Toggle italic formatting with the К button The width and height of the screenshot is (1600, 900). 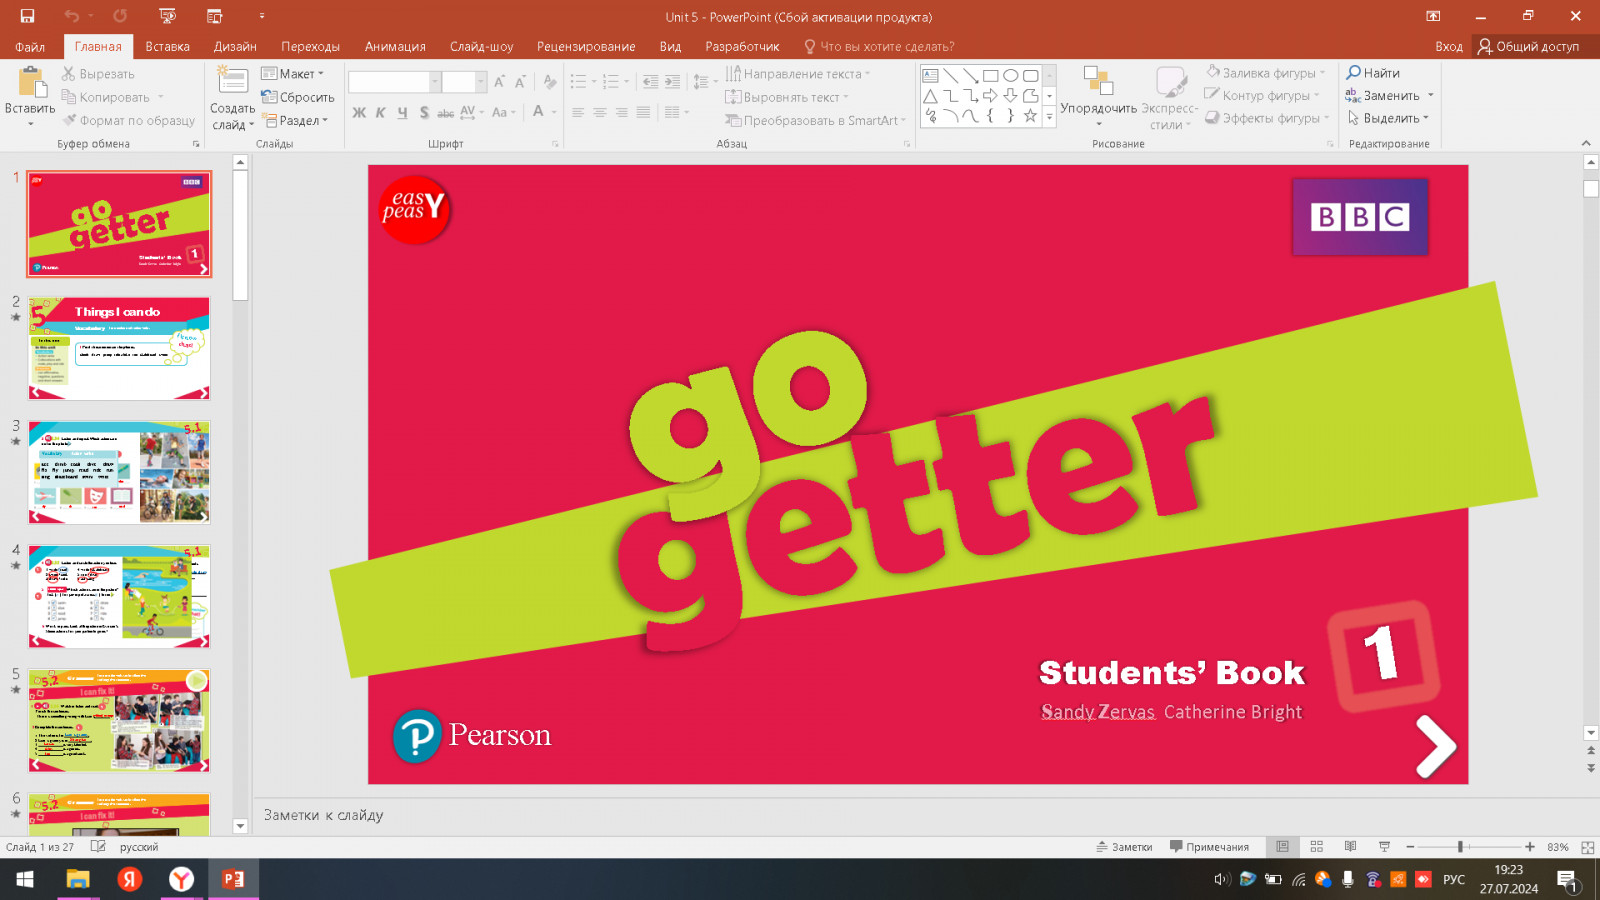tap(381, 113)
